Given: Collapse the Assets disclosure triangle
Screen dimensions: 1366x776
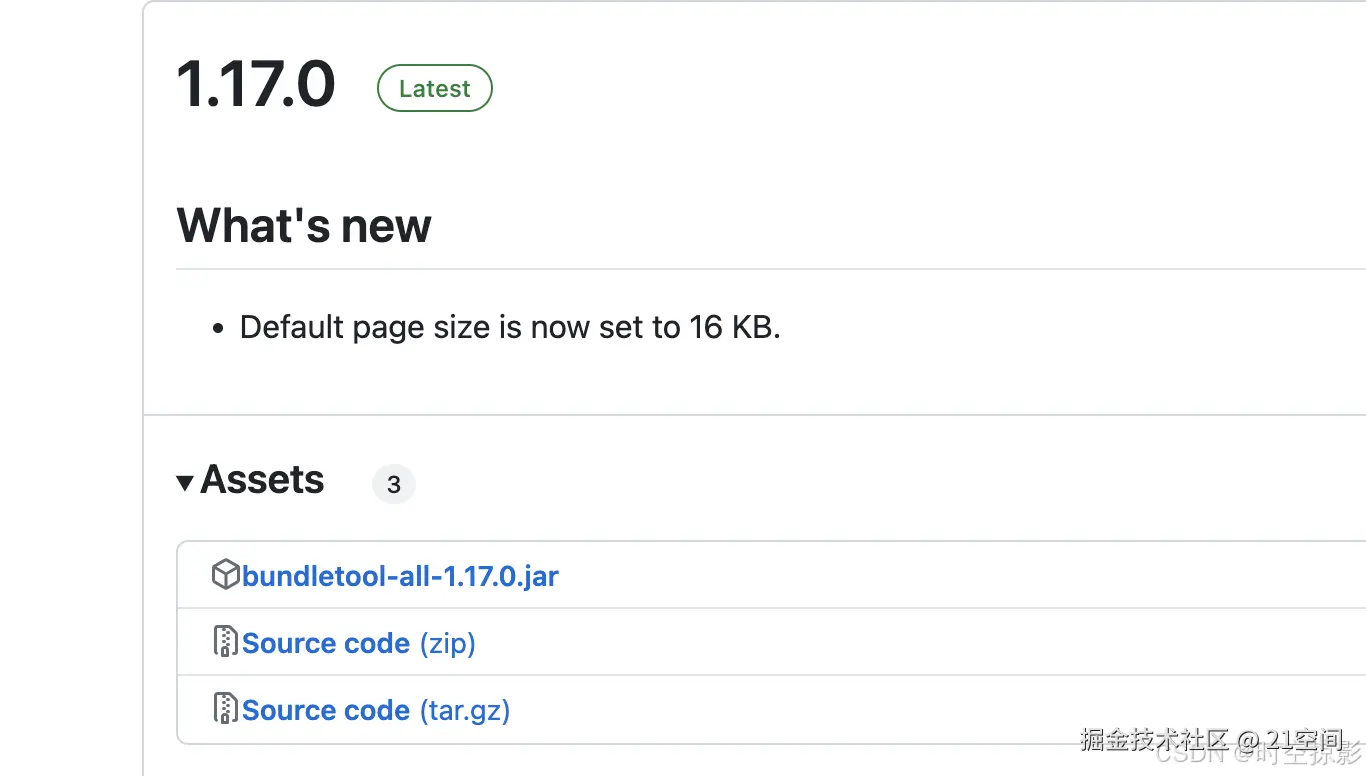Looking at the screenshot, I should 185,483.
